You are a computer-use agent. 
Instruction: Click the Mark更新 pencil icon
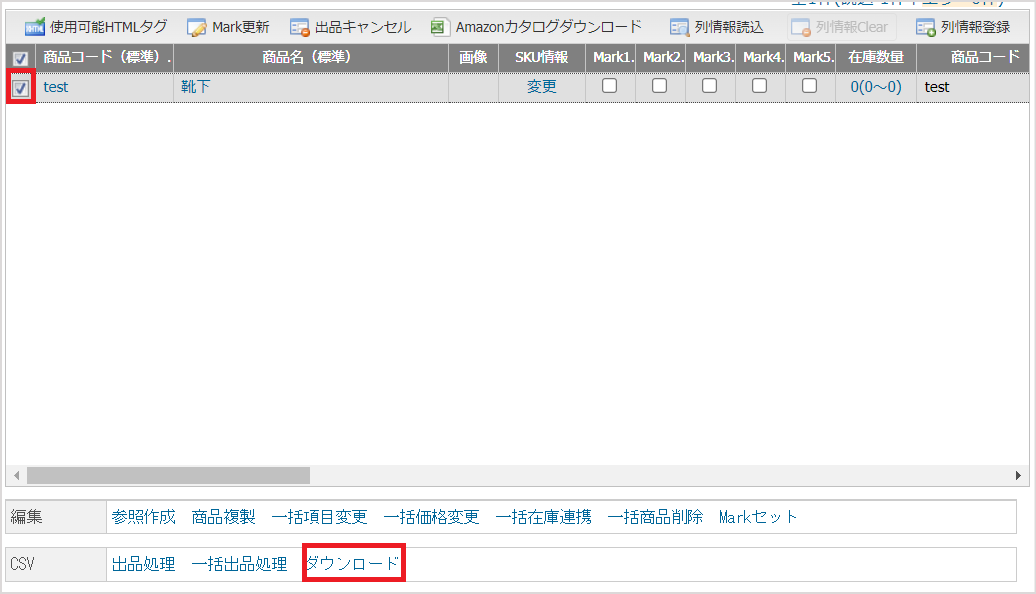[x=196, y=28]
